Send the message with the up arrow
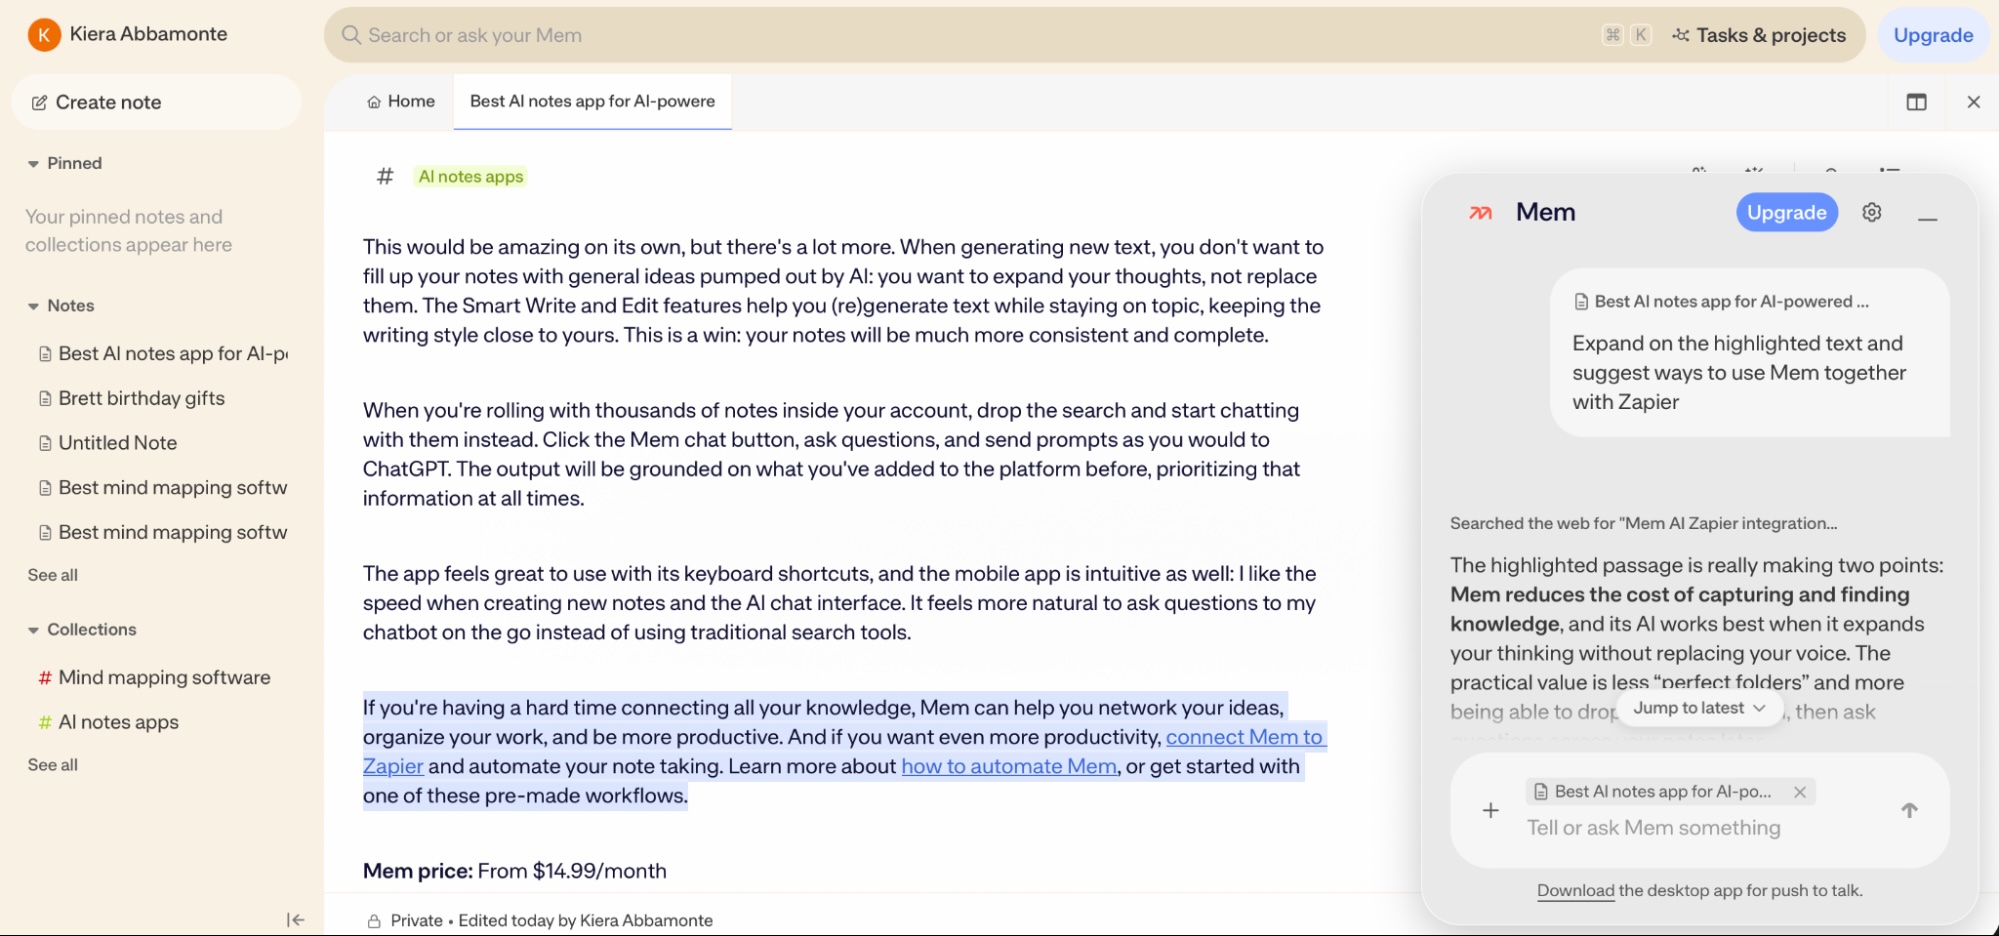The image size is (1999, 936). [1909, 810]
